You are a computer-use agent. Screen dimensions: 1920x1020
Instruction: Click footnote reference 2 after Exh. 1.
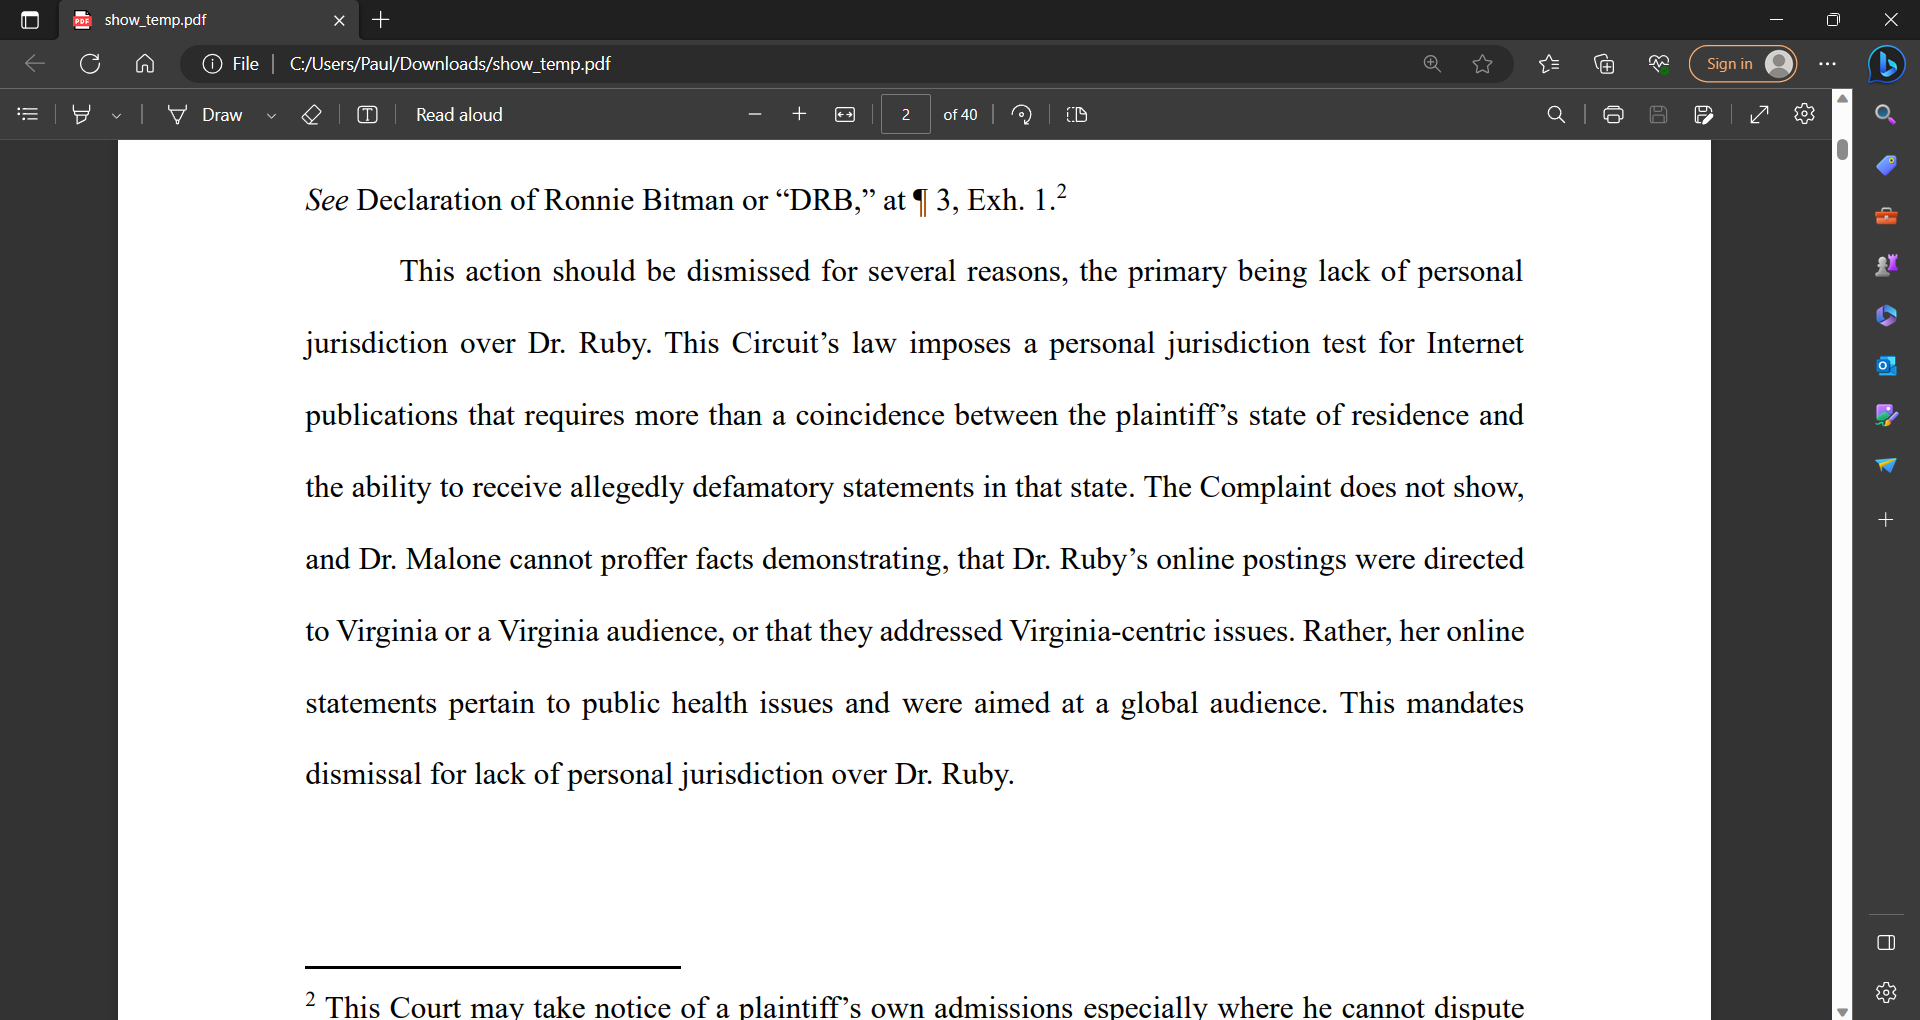click(1062, 190)
